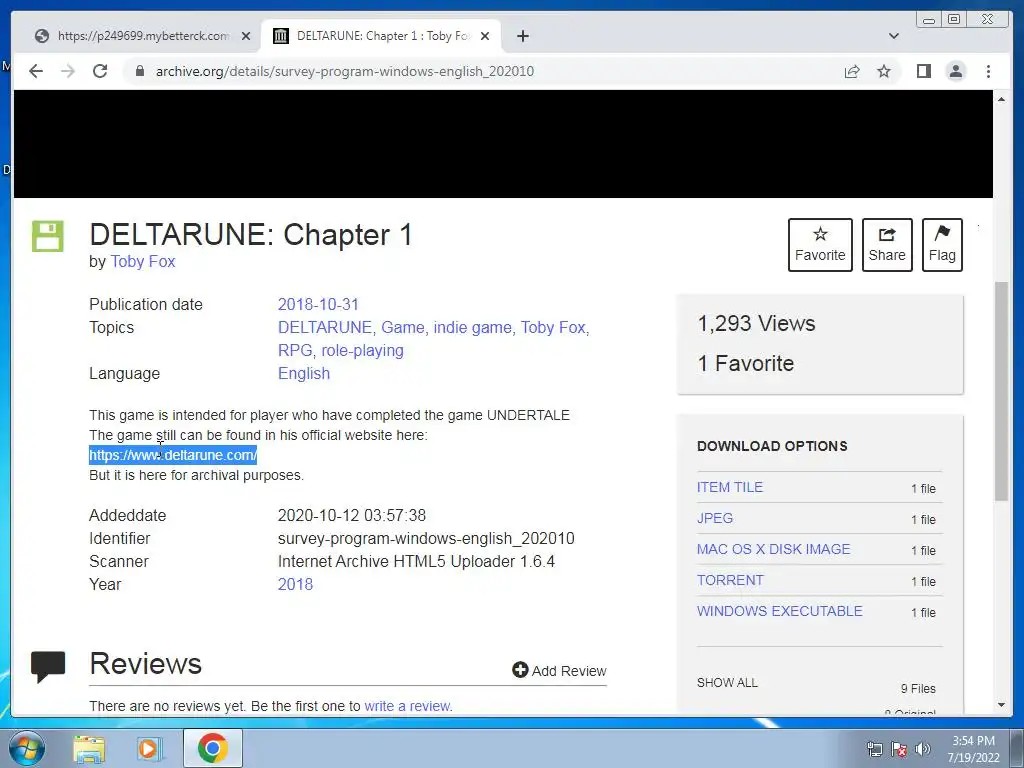The image size is (1024, 768).
Task: Open a new tab with the plus button
Action: click(522, 36)
